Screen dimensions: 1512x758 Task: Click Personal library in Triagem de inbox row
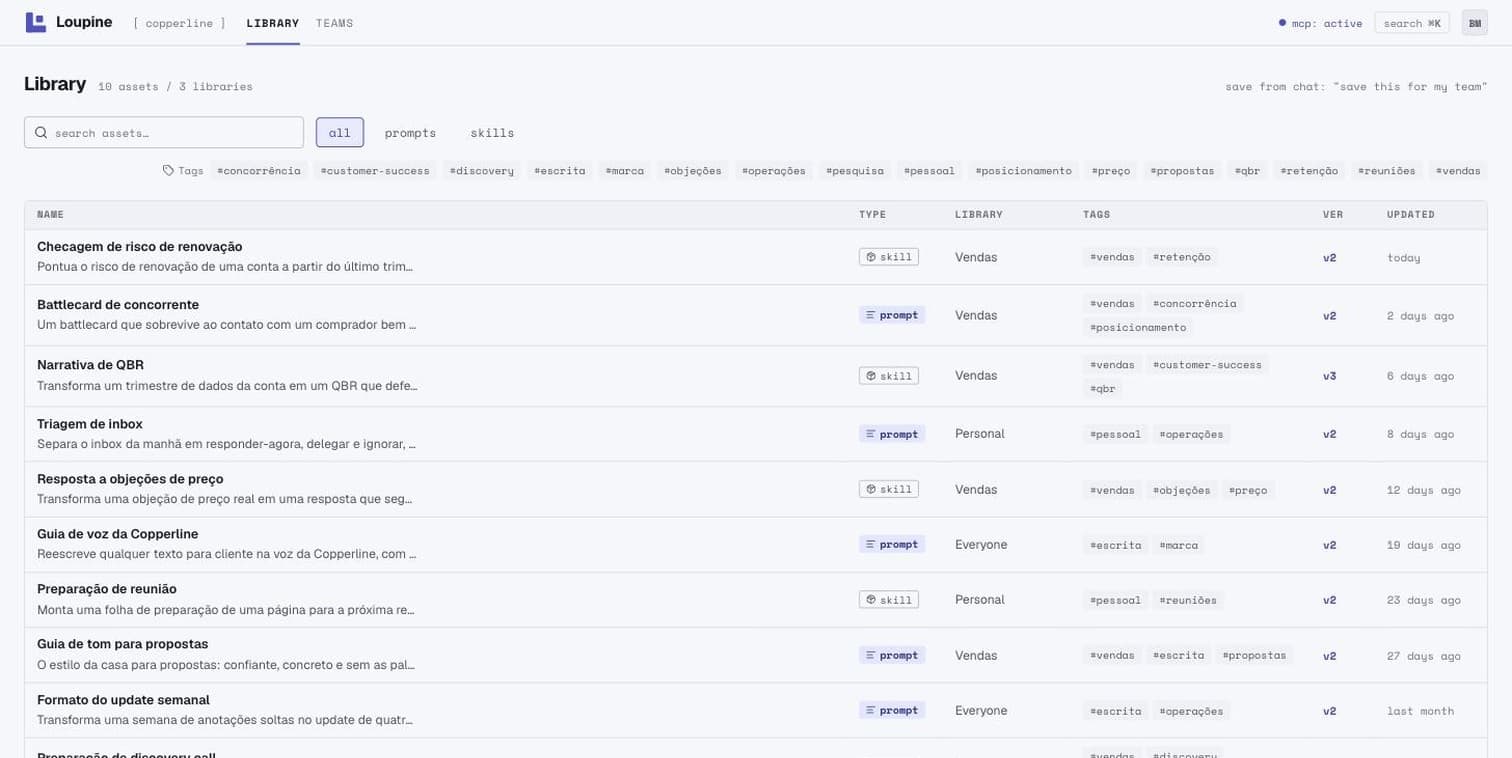click(x=979, y=434)
